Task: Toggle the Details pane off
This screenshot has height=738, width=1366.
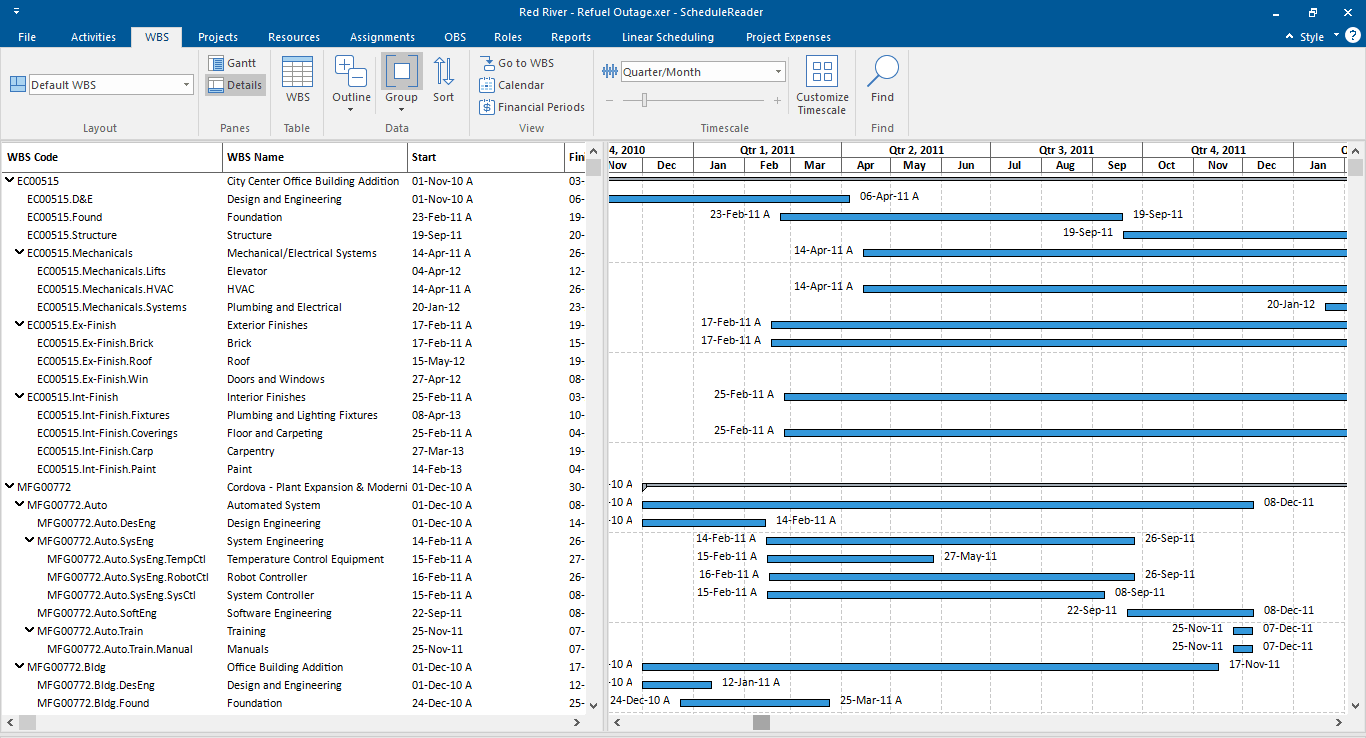Action: pos(235,85)
